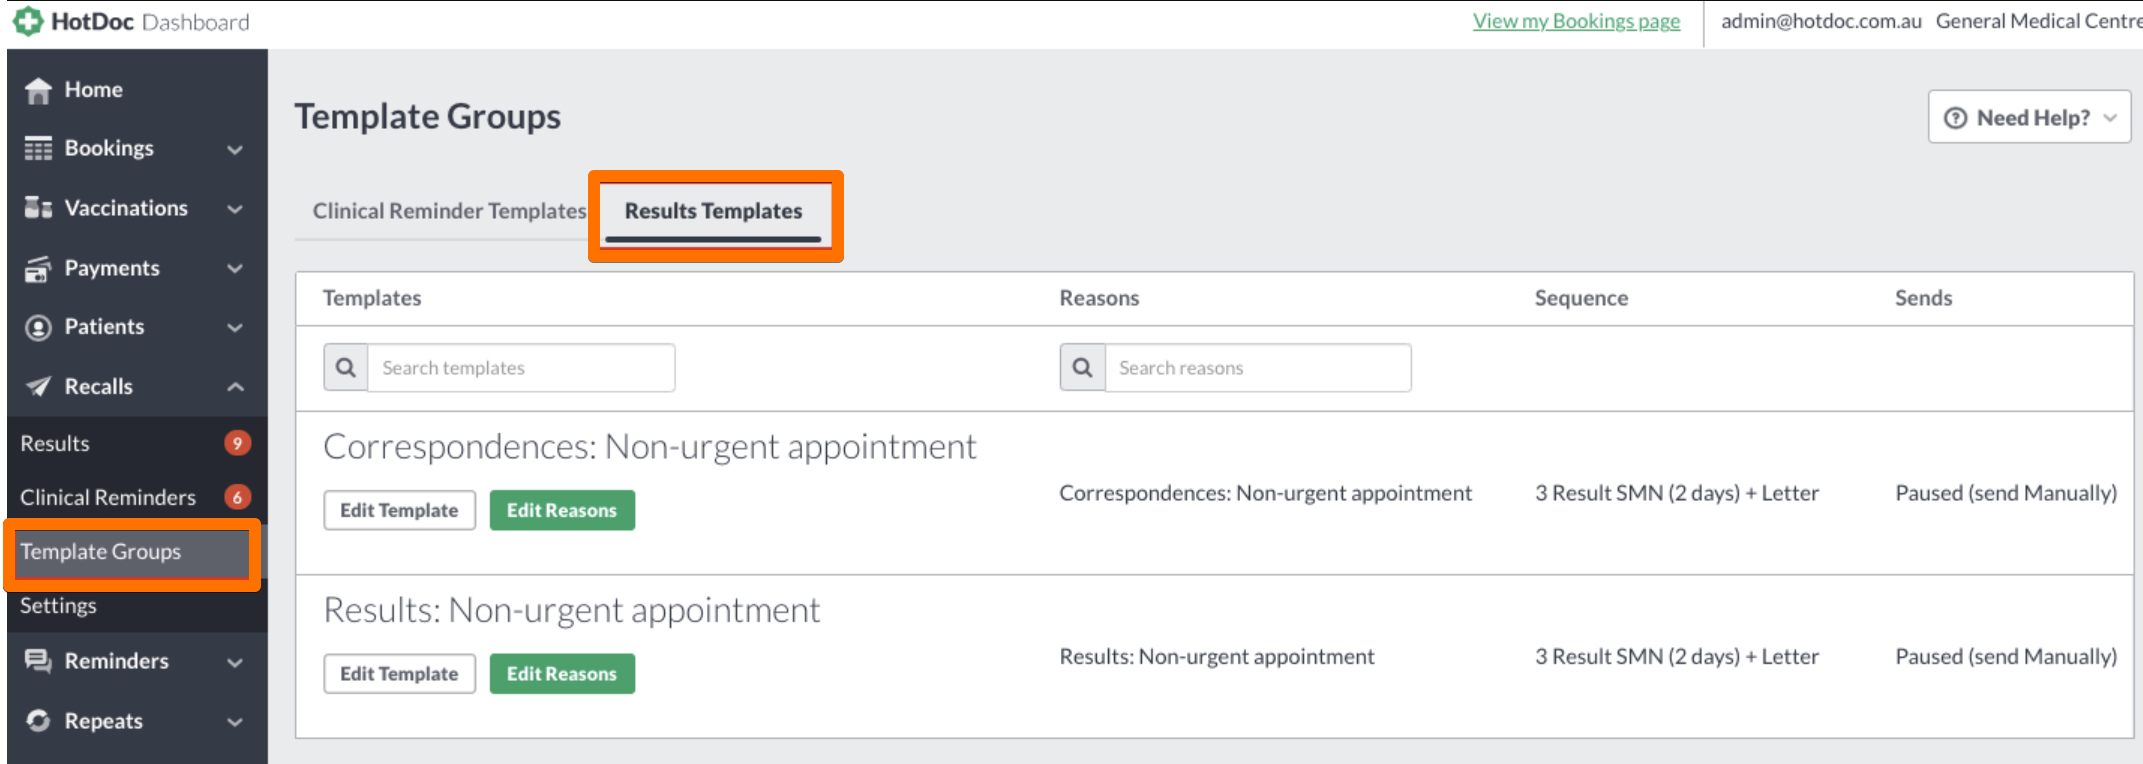
Task: Open the Need Help dropdown
Action: pyautogui.click(x=2029, y=117)
